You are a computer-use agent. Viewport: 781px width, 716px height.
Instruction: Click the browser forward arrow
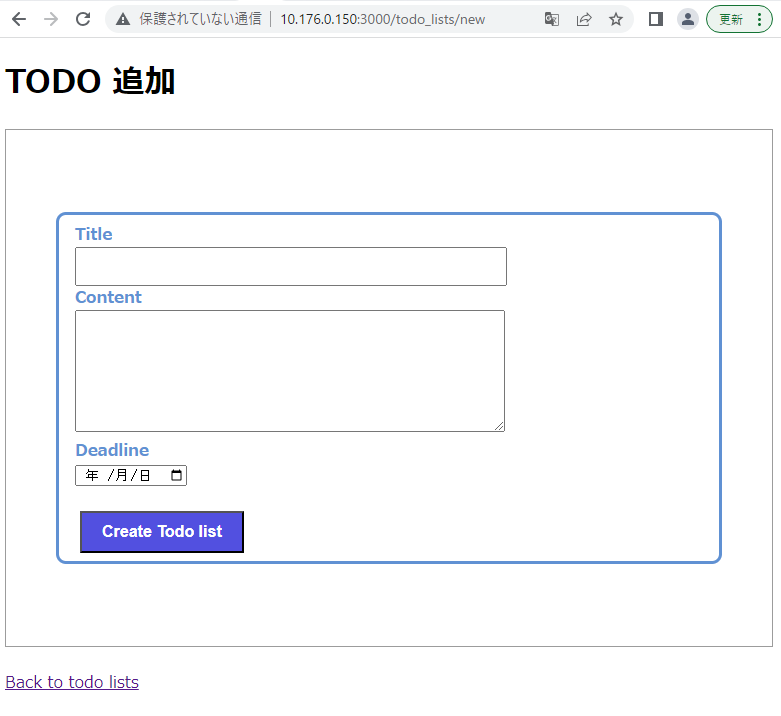[51, 19]
